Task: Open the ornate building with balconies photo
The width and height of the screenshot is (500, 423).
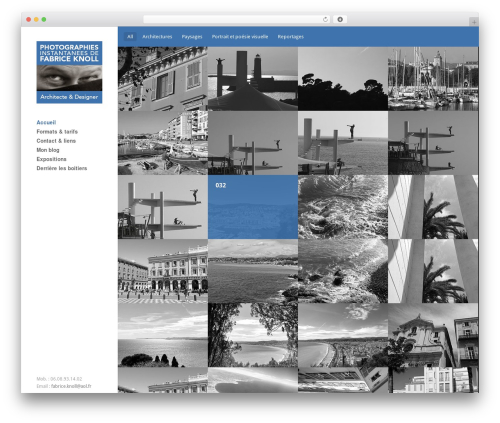Action: pyautogui.click(x=433, y=335)
